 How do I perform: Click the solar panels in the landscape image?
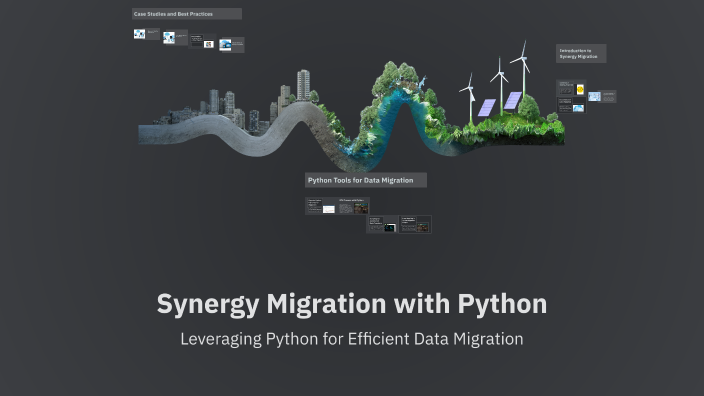tap(500, 104)
